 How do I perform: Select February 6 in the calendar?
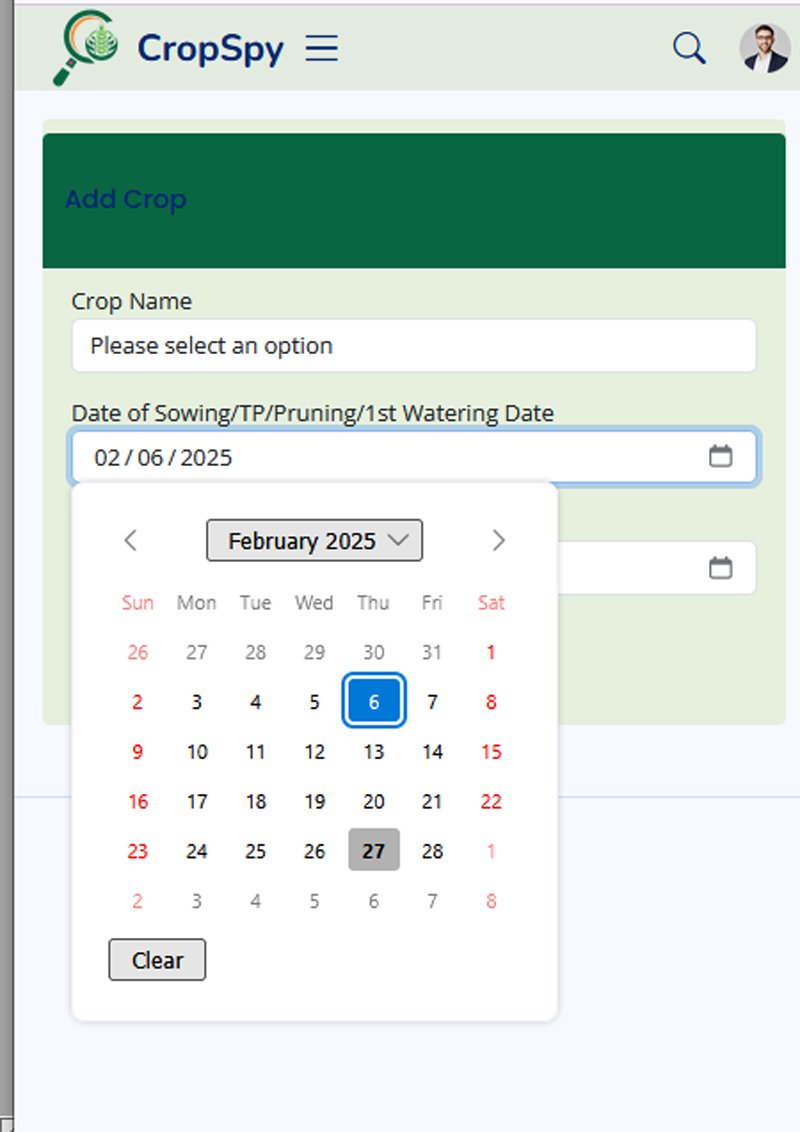coord(373,701)
